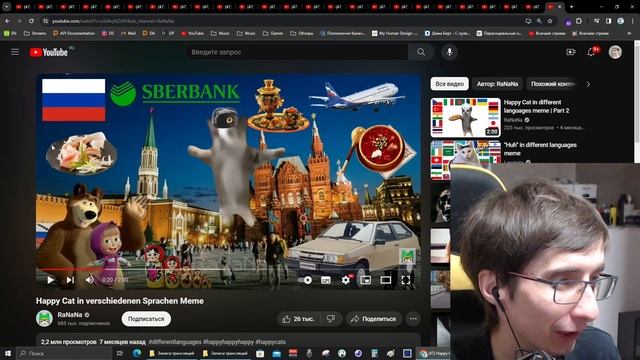This screenshot has width=640, height=360.
Task: Click Windows taskbar search box
Action: (x=64, y=353)
